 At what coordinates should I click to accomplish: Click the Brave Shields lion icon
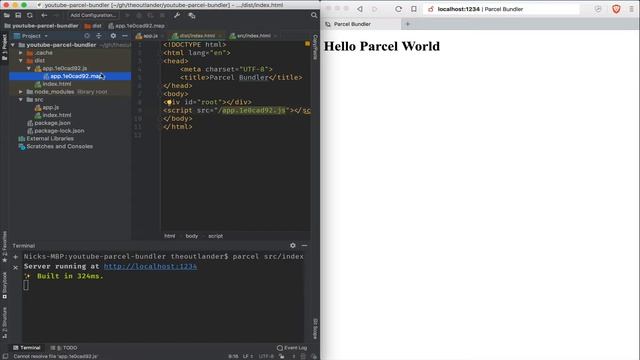616,9
